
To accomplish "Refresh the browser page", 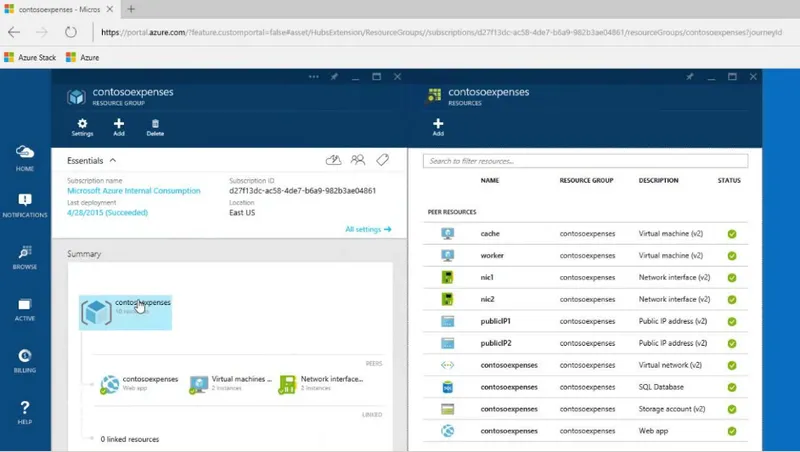I will click(71, 32).
